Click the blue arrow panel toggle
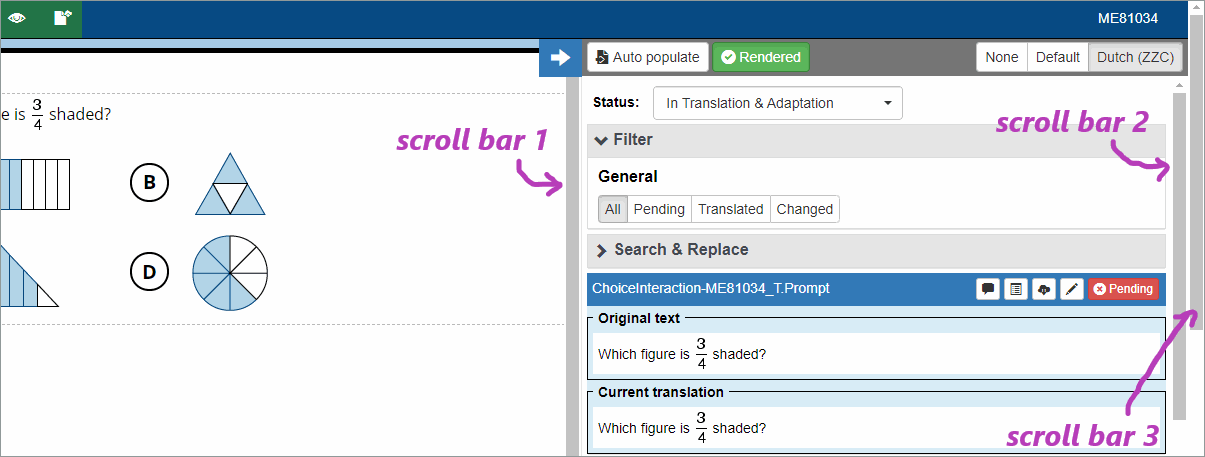The height and width of the screenshot is (457, 1205). click(560, 58)
